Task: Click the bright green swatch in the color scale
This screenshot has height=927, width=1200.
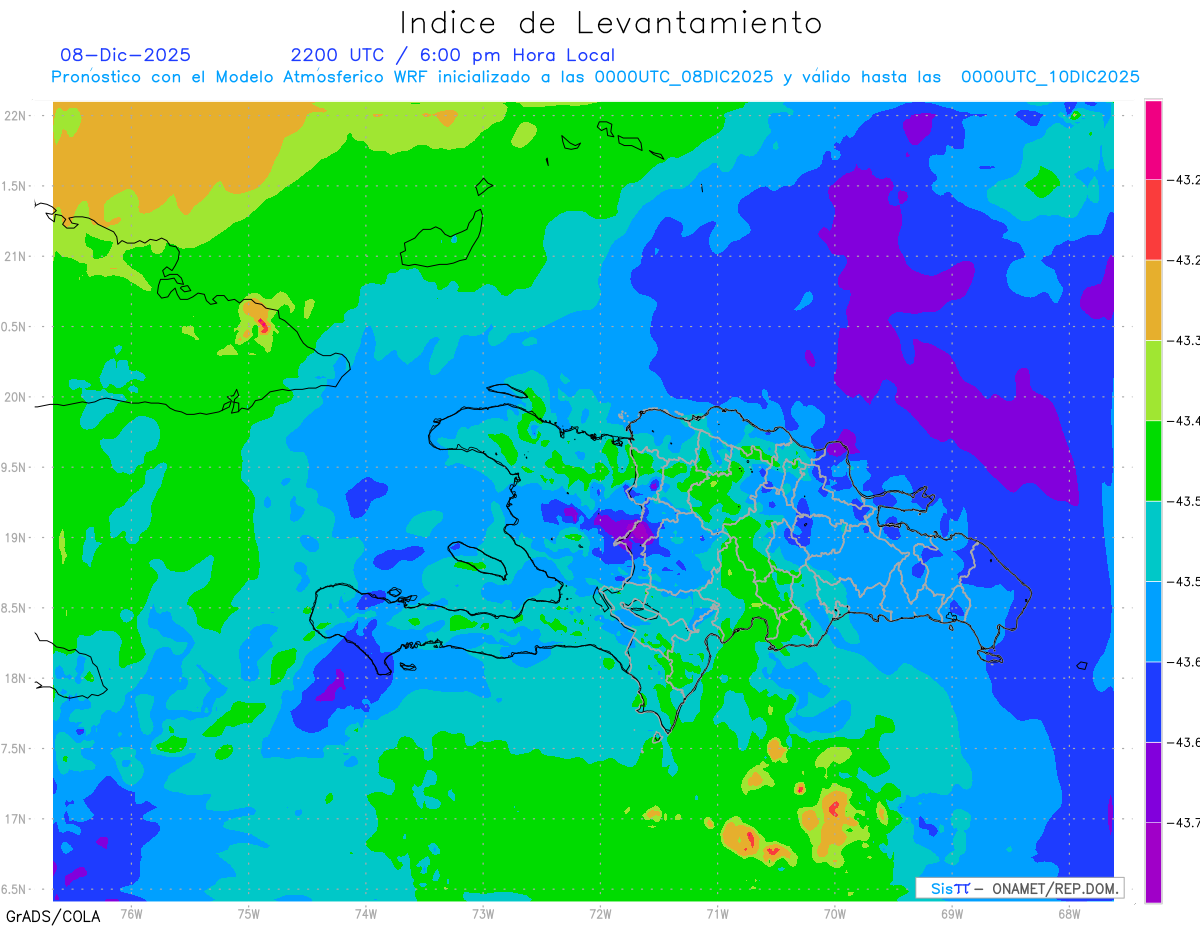Action: (1153, 461)
